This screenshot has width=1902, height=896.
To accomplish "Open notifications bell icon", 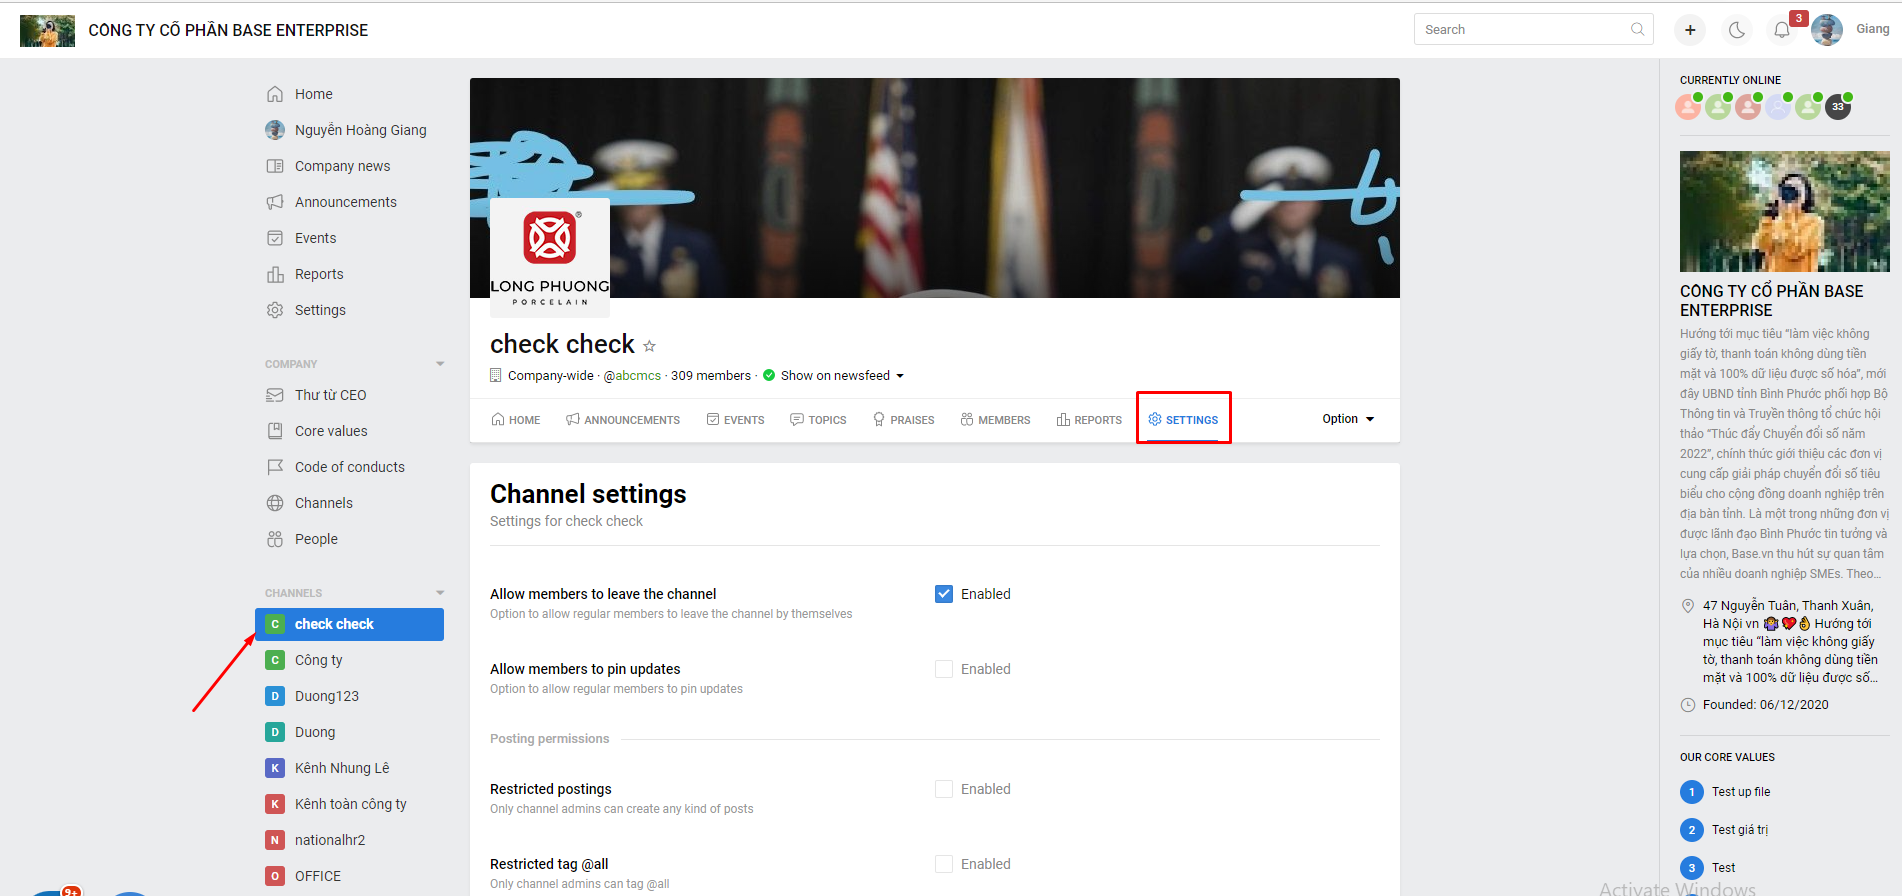I will pos(1782,30).
